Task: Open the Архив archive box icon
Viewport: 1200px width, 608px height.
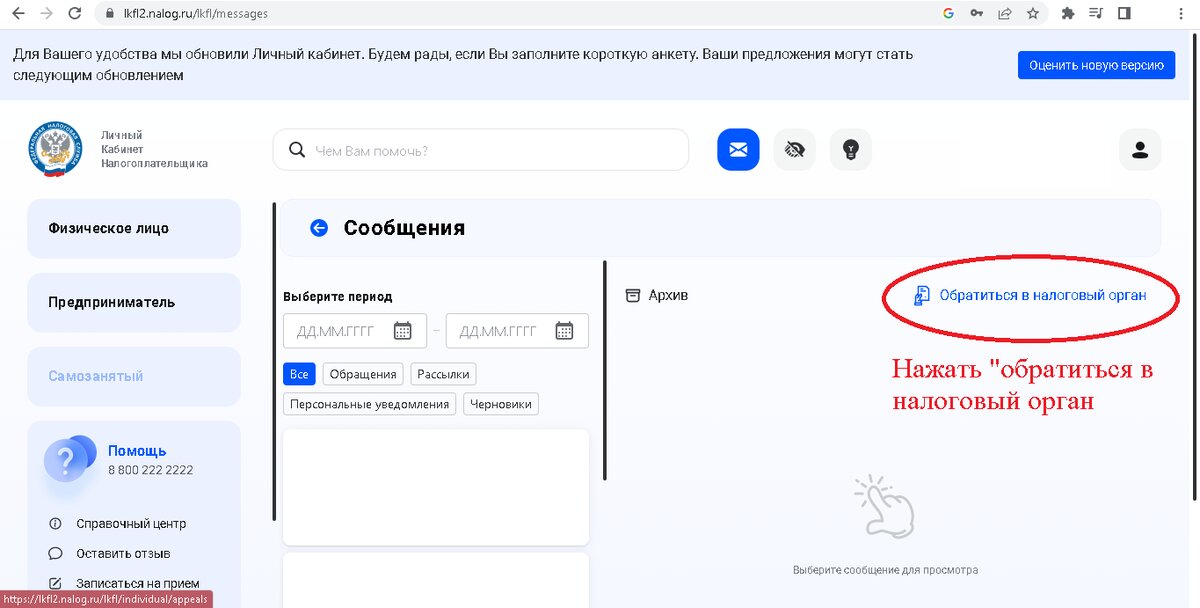Action: tap(633, 294)
